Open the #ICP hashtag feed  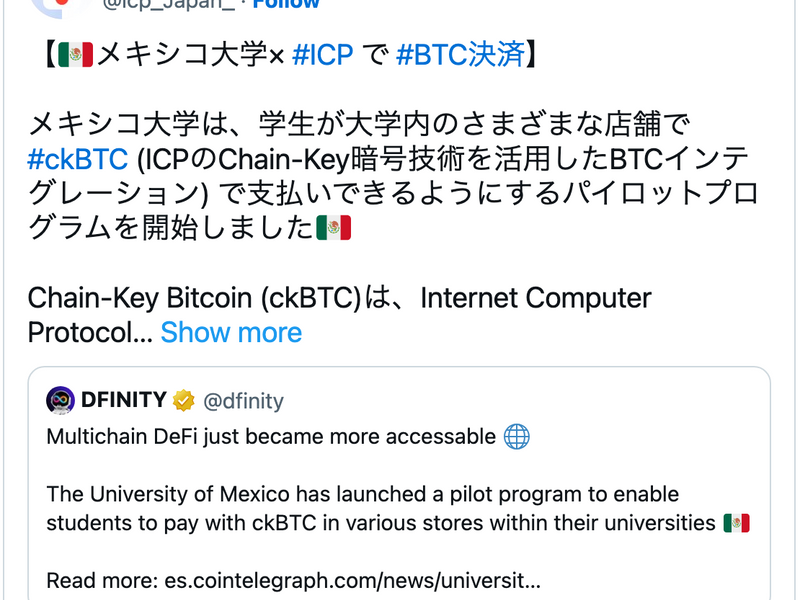pos(320,55)
